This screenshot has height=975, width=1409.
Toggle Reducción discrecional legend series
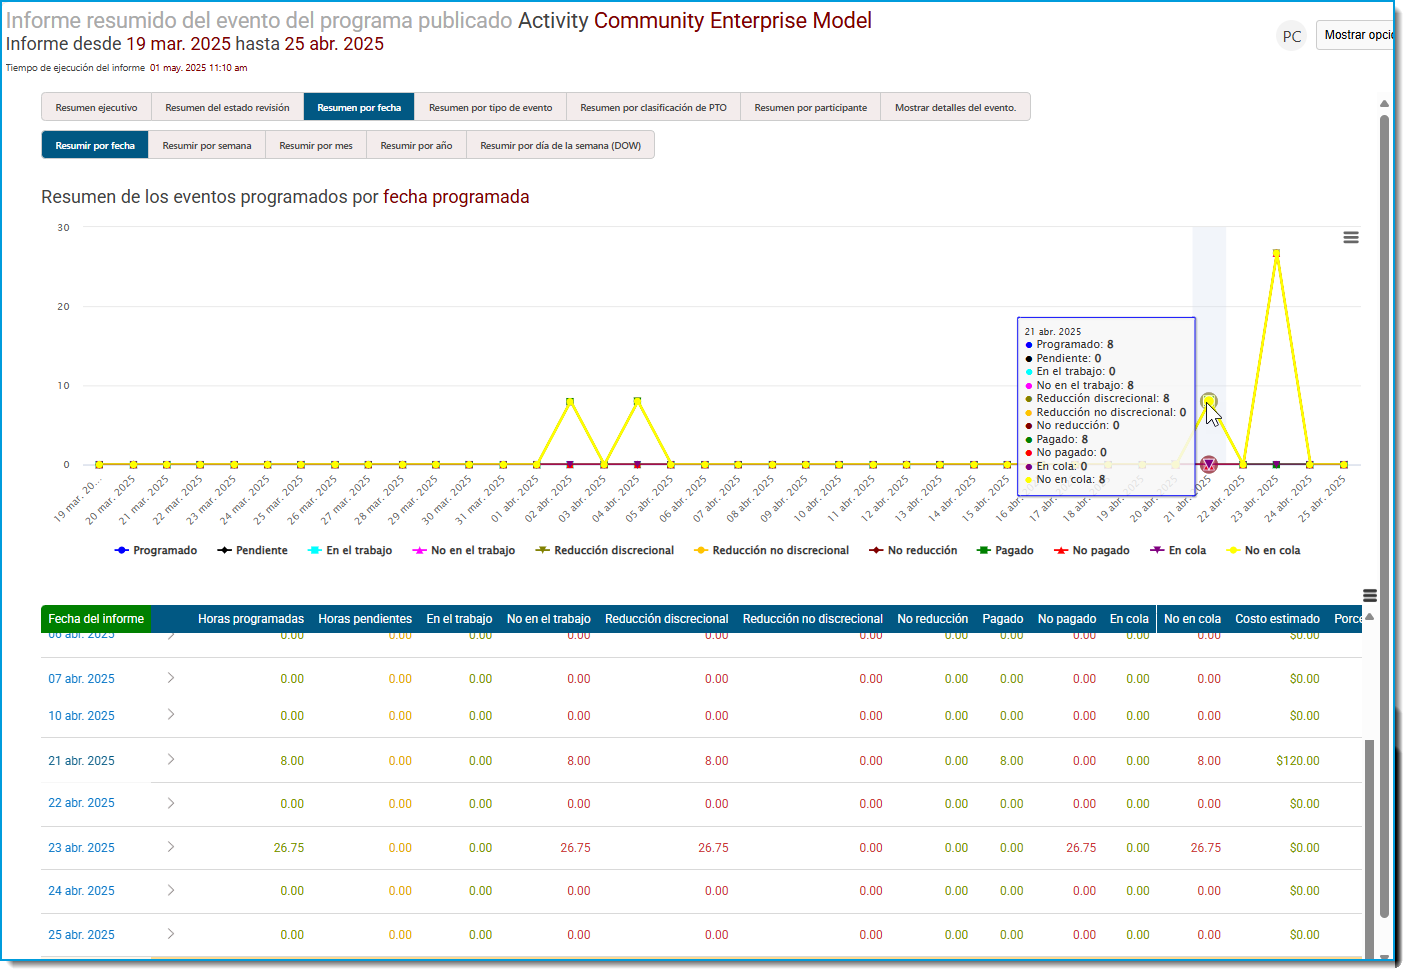605,551
